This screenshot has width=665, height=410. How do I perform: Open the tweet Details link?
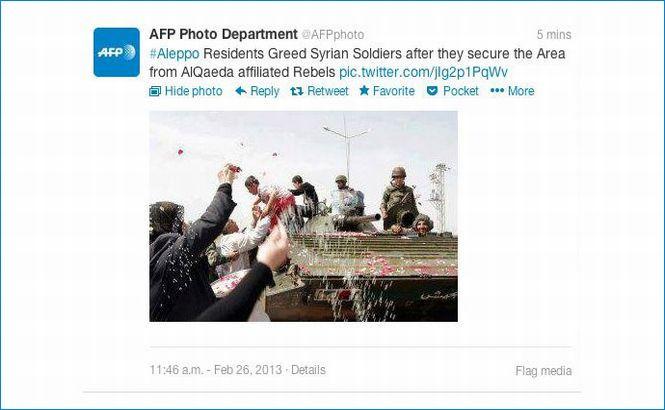(x=308, y=370)
